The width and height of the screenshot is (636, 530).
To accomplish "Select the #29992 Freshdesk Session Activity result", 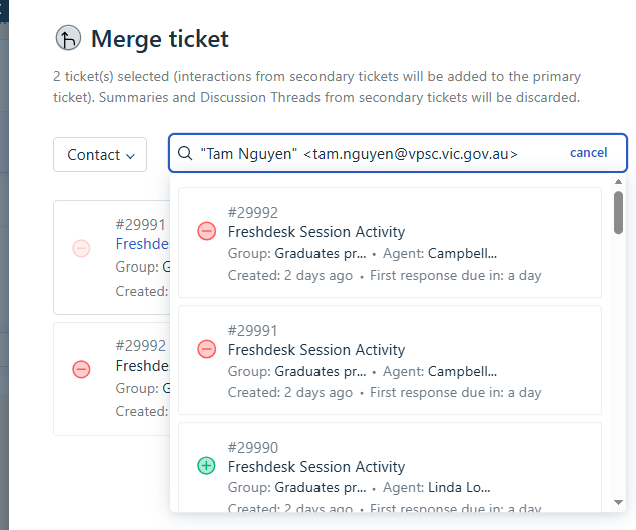I will (390, 242).
